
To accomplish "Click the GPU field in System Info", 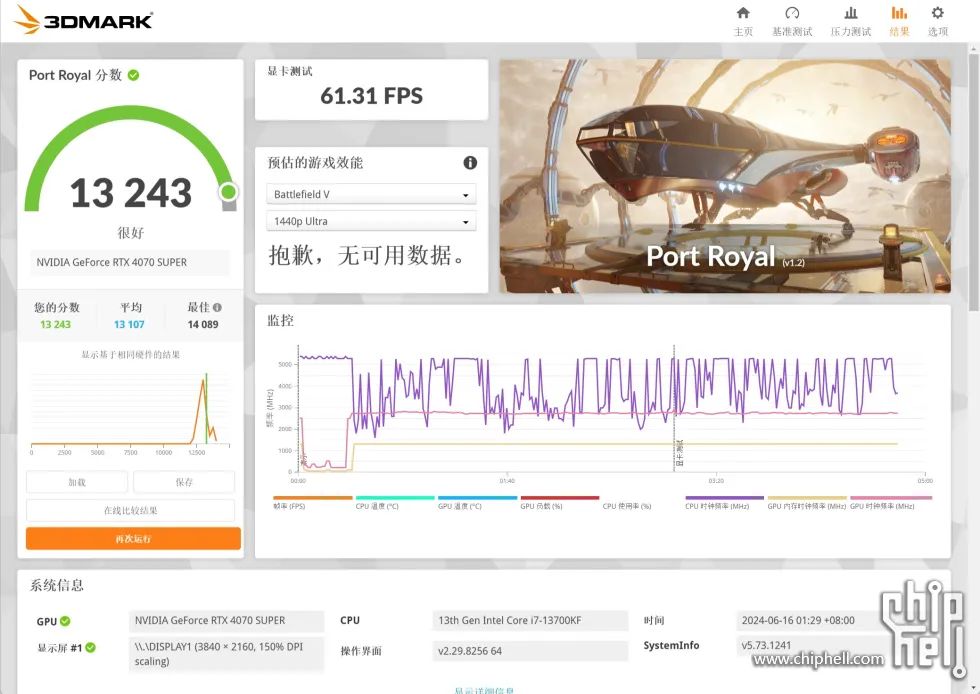I will (226, 620).
